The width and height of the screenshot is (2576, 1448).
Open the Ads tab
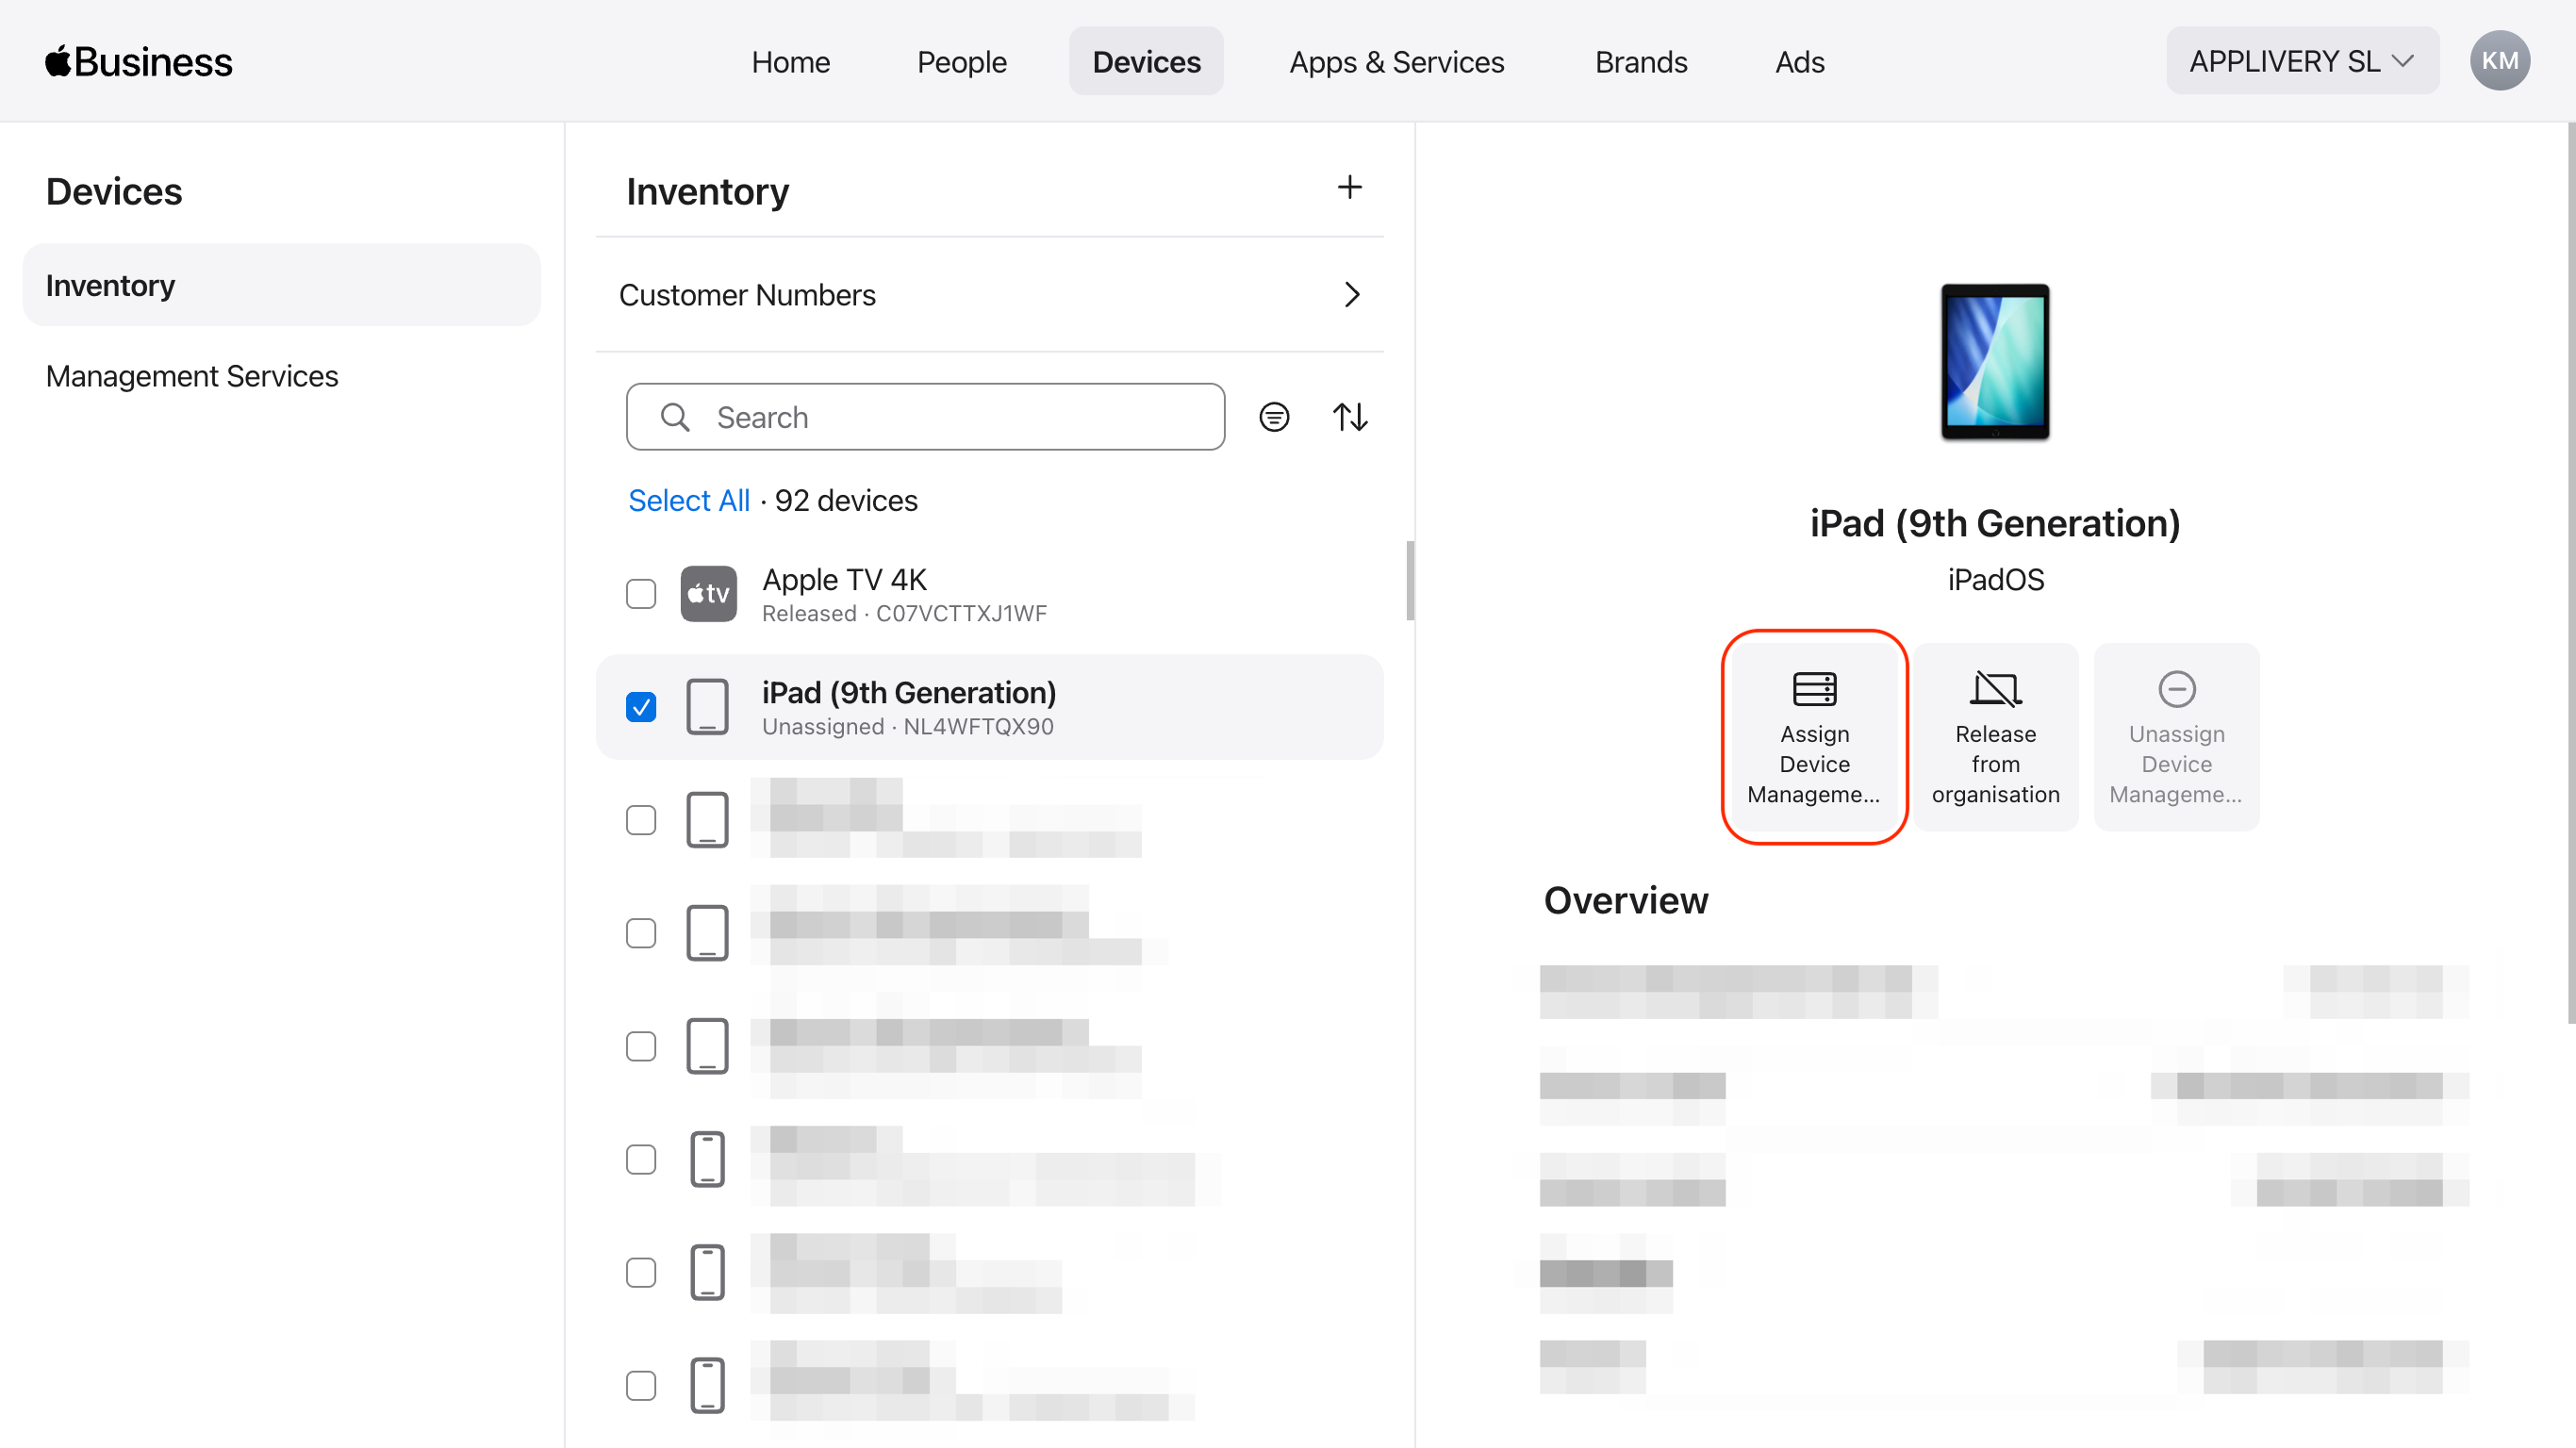point(1799,62)
